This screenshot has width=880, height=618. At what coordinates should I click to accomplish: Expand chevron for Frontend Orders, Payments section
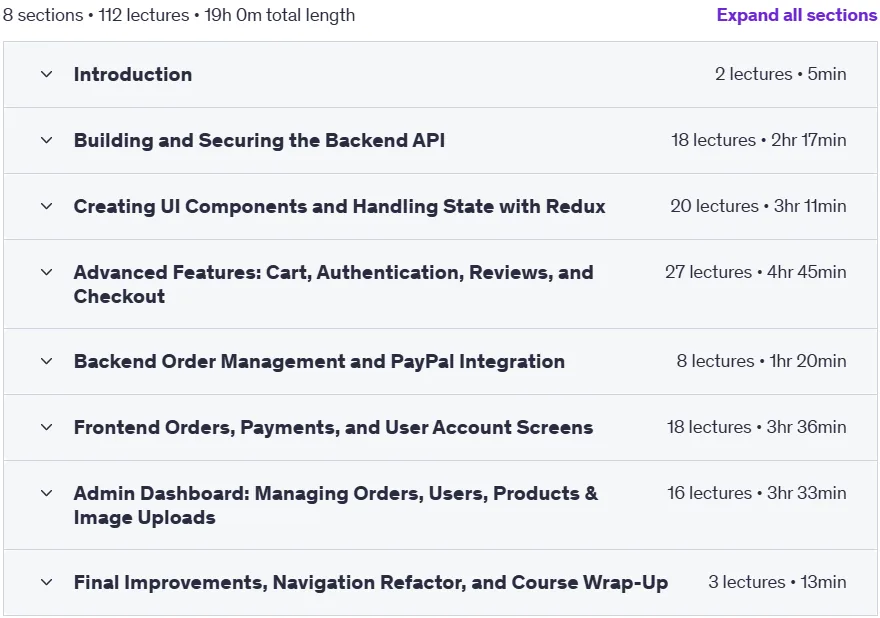point(47,427)
